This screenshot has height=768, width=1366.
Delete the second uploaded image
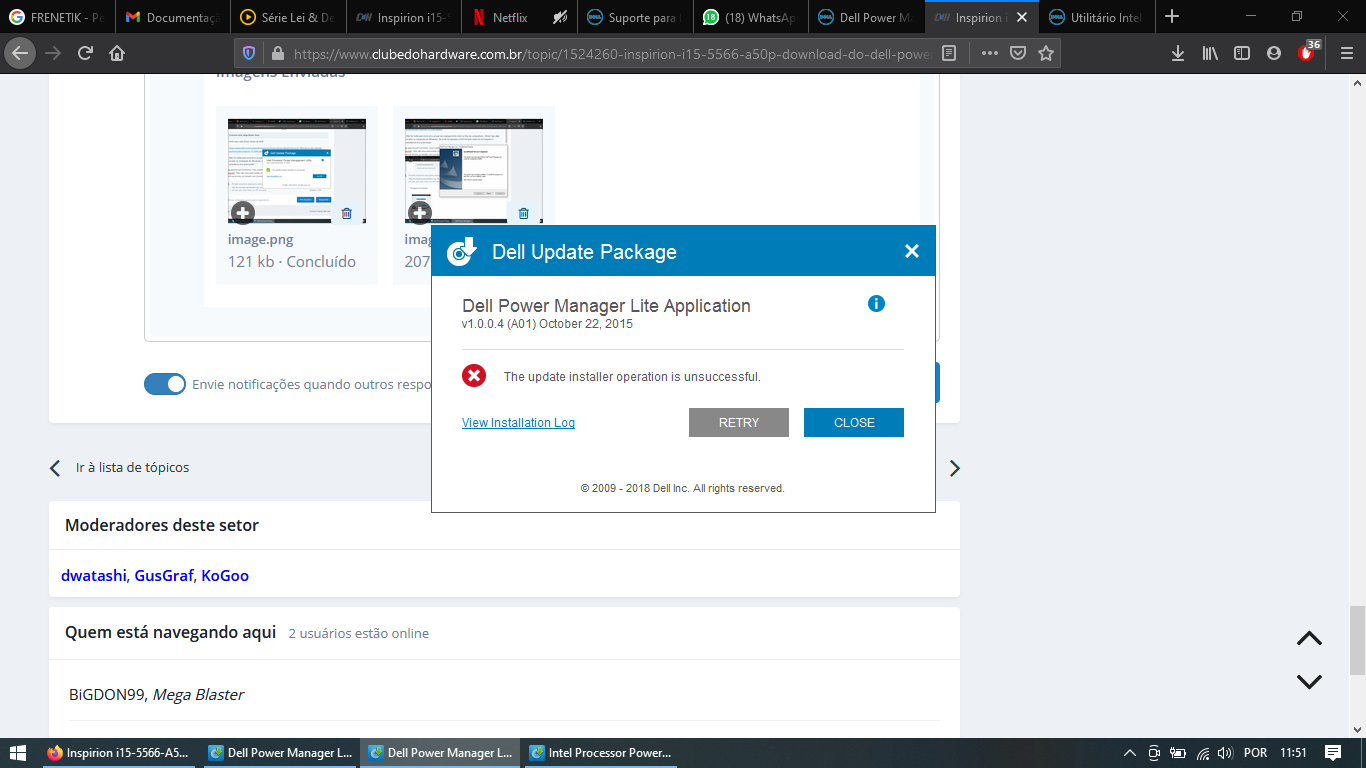(x=523, y=213)
